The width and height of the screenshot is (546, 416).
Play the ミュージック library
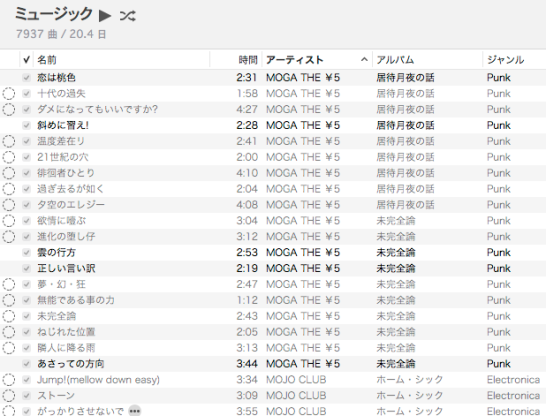point(105,16)
